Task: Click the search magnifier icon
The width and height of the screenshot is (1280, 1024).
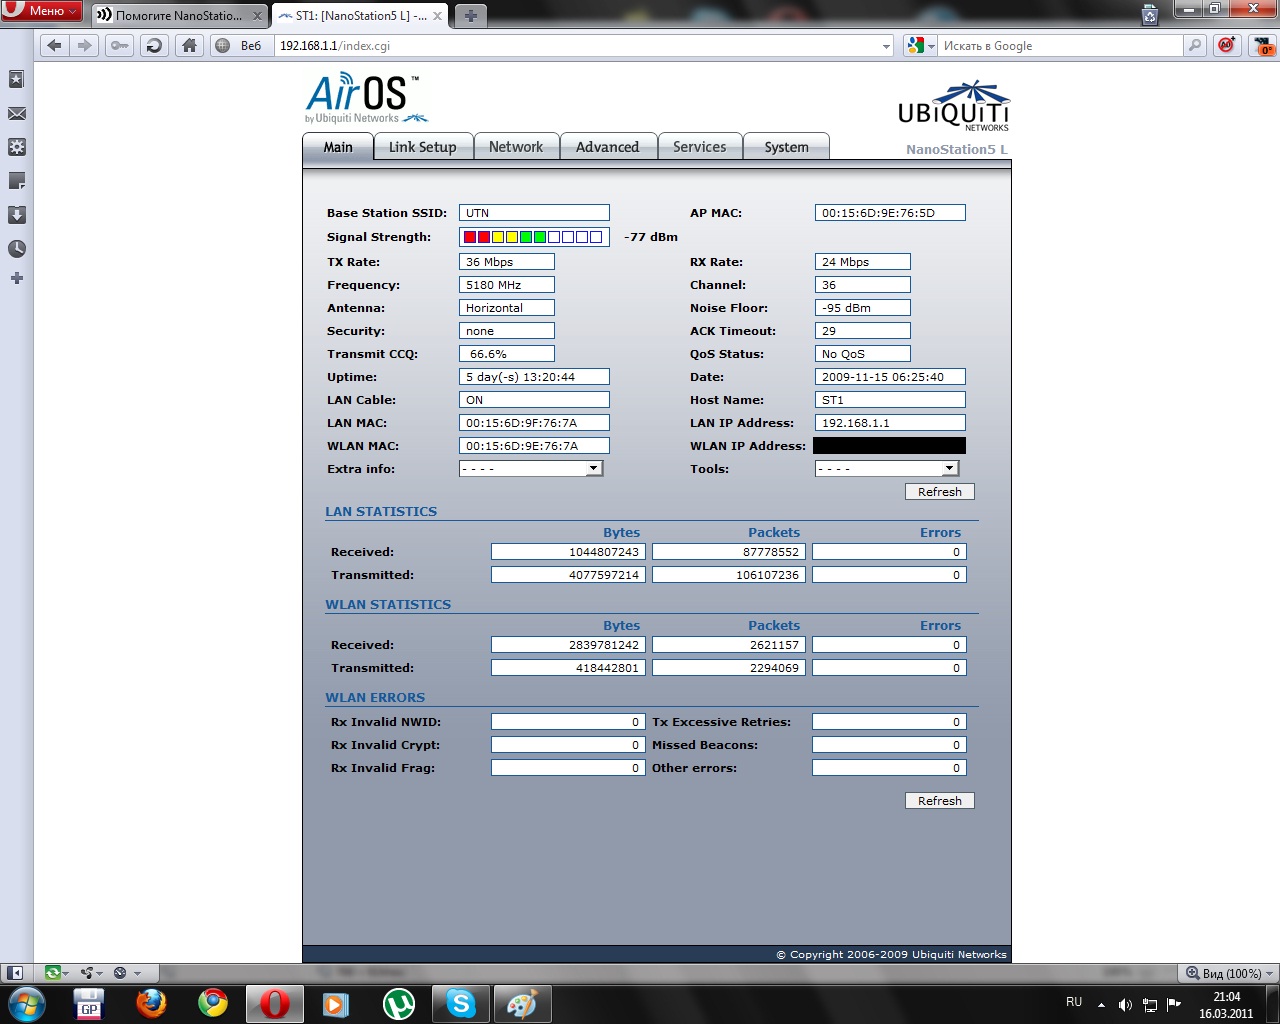Action: (1194, 45)
